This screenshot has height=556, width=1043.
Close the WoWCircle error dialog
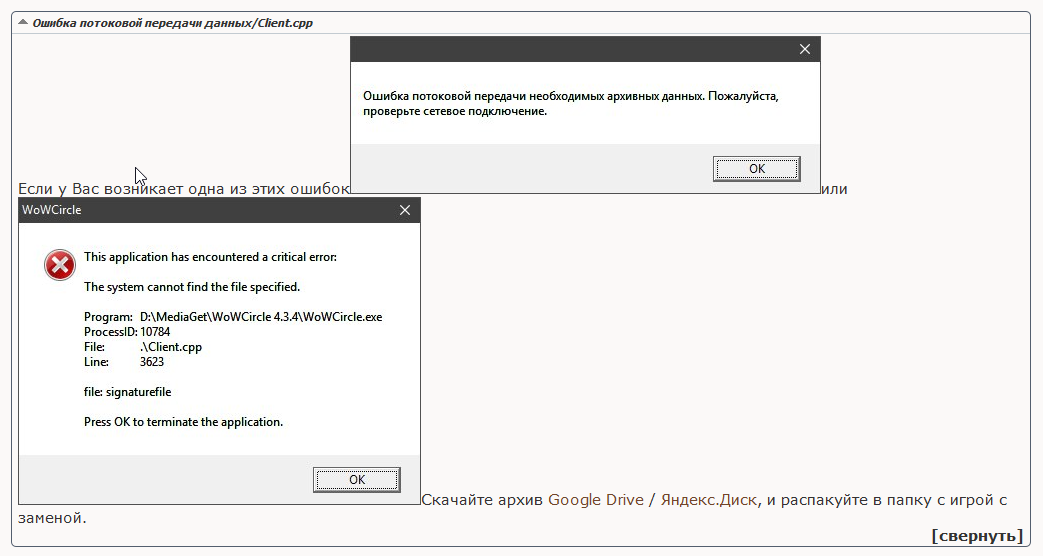[405, 210]
